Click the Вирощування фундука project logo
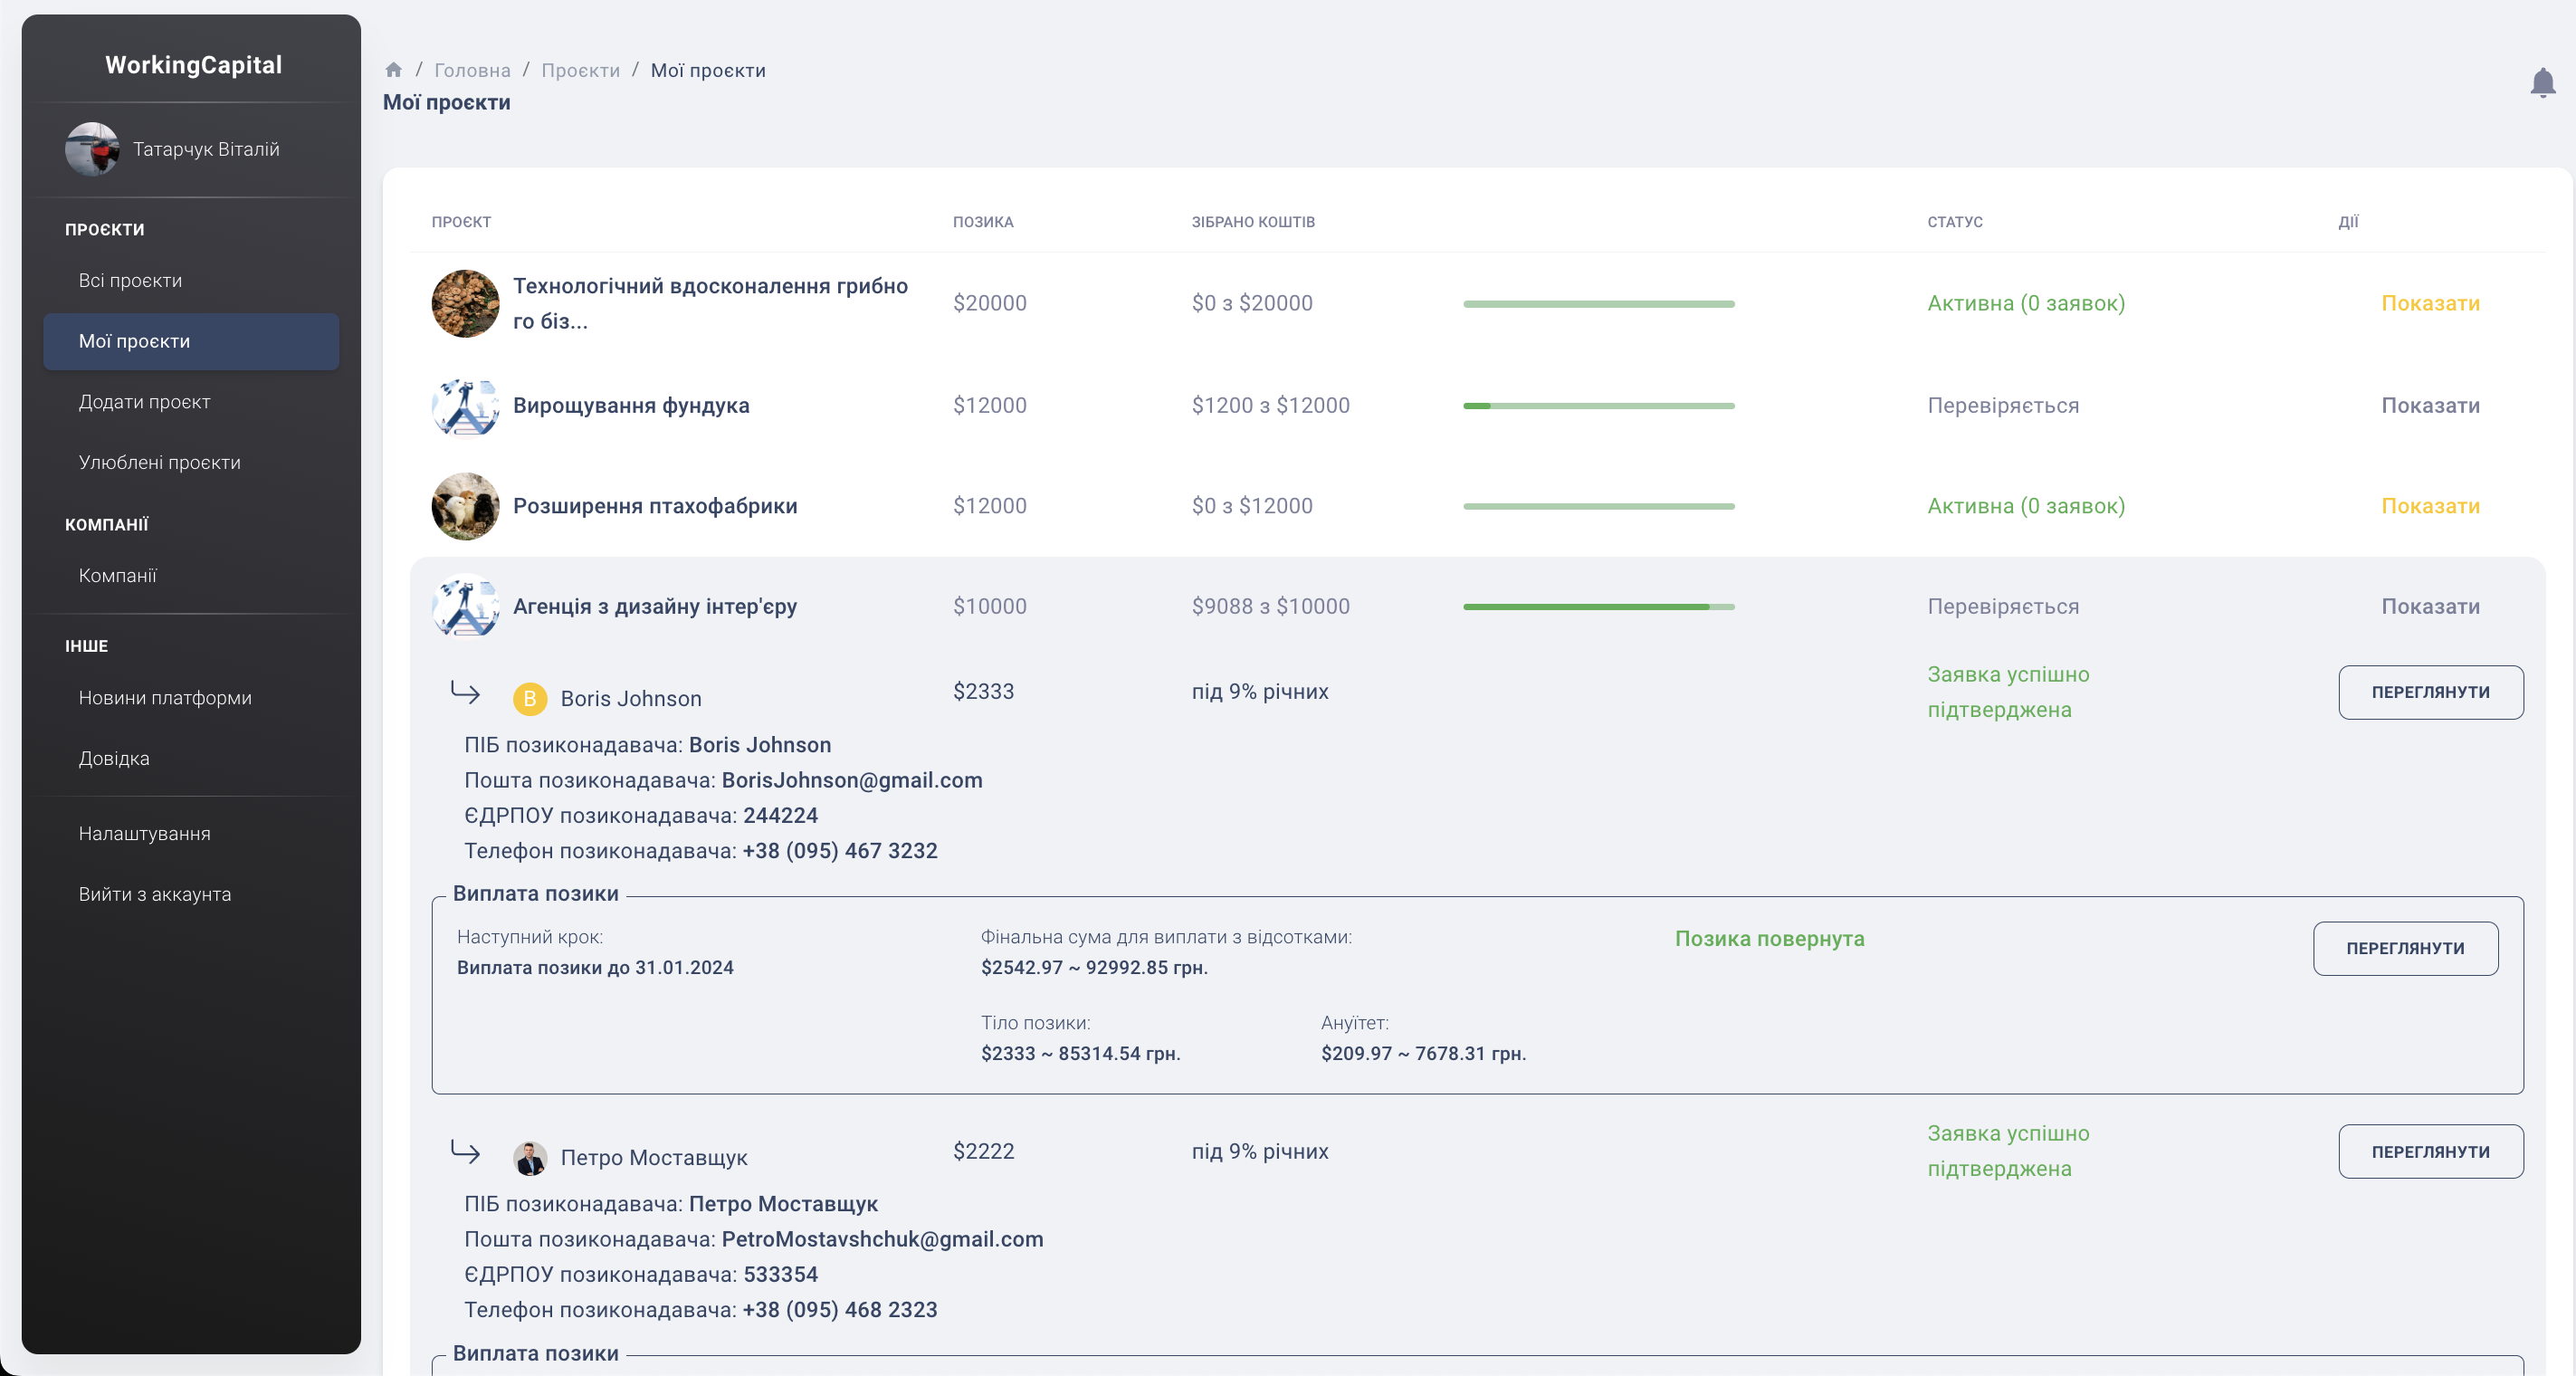Image resolution: width=2576 pixels, height=1376 pixels. point(465,406)
